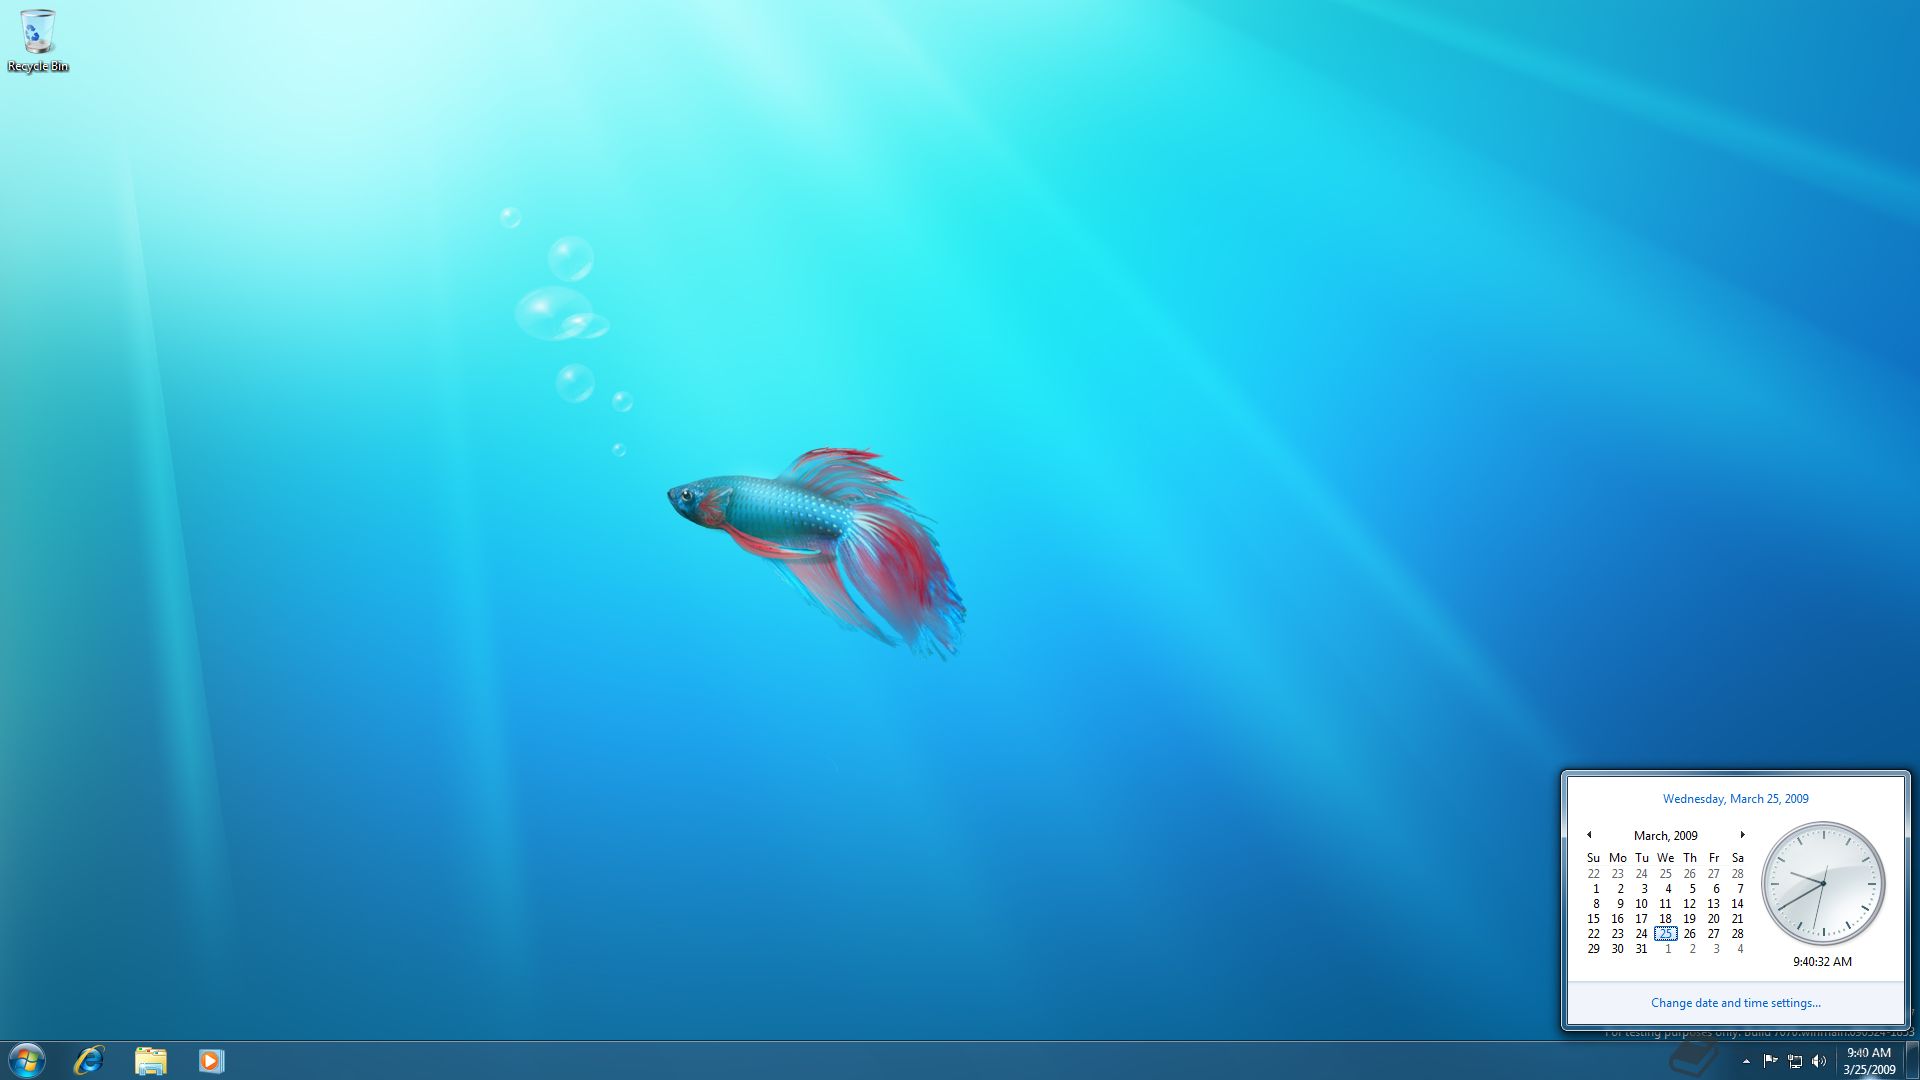Show hidden tray icons arrow
Screen dimensions: 1920x1080
1746,1061
